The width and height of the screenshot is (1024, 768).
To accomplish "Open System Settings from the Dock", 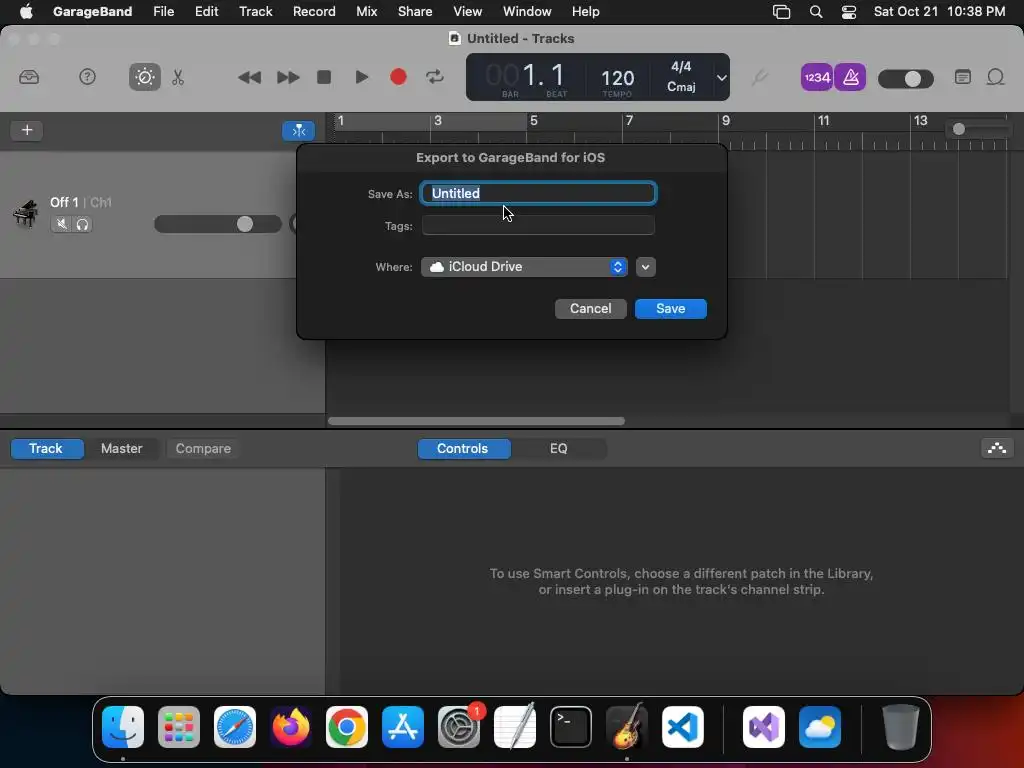I will pyautogui.click(x=459, y=727).
